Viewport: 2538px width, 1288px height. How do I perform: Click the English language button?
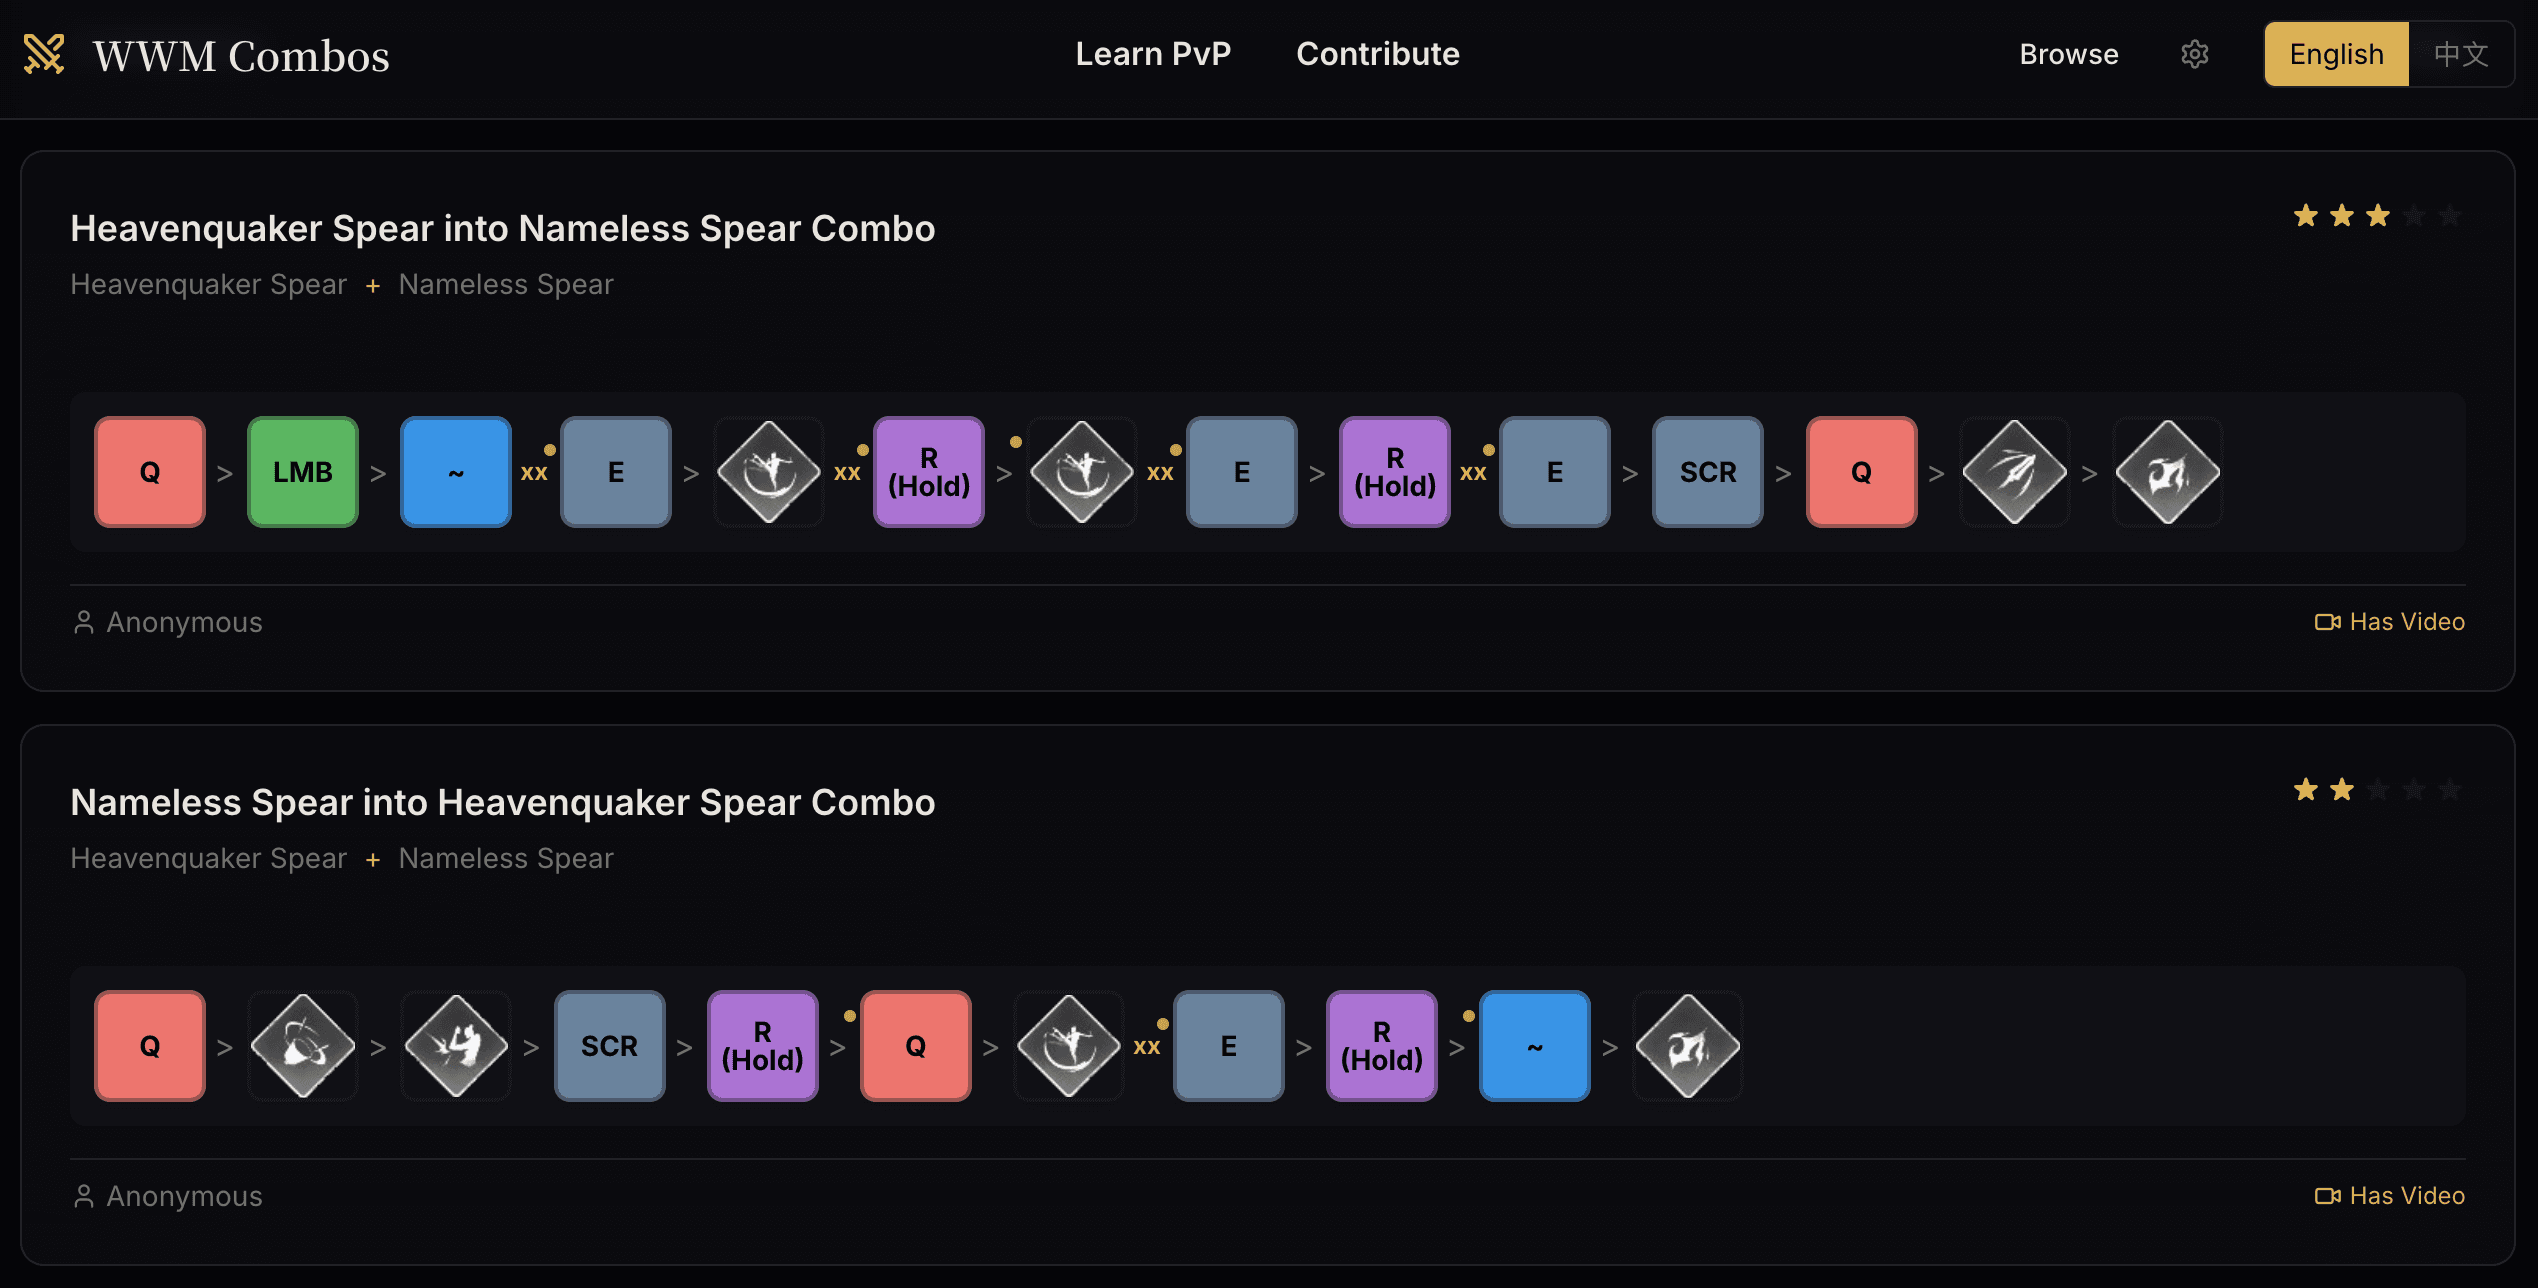point(2335,54)
